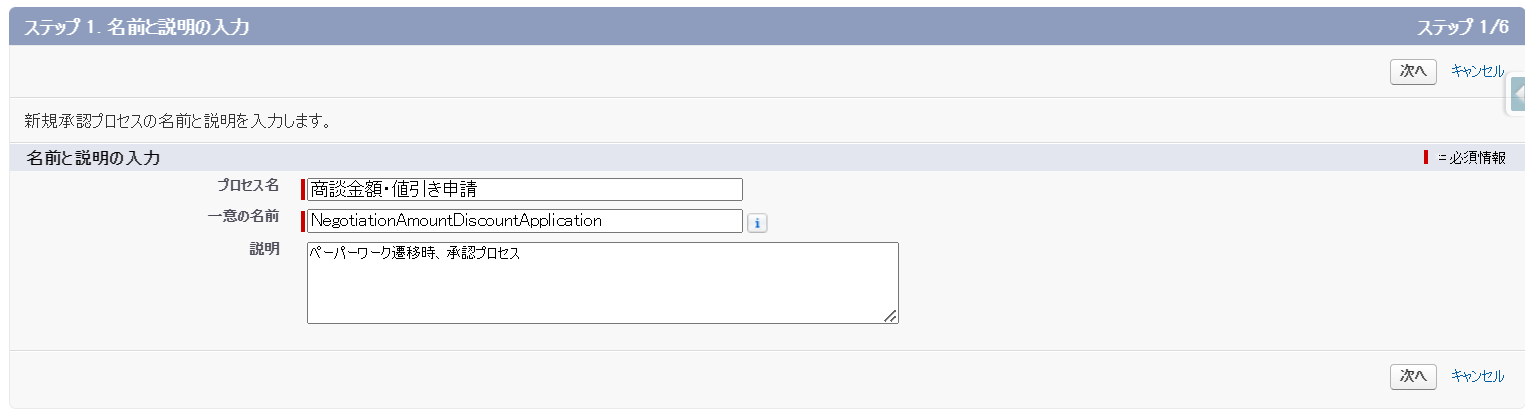
Task: Click the ステップ 1. 名前と説明の入力 title bar
Action: 137,27
